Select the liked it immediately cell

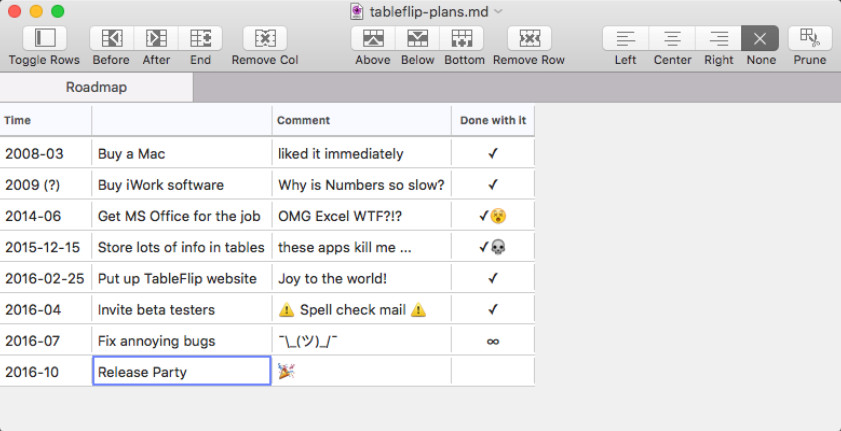click(362, 154)
